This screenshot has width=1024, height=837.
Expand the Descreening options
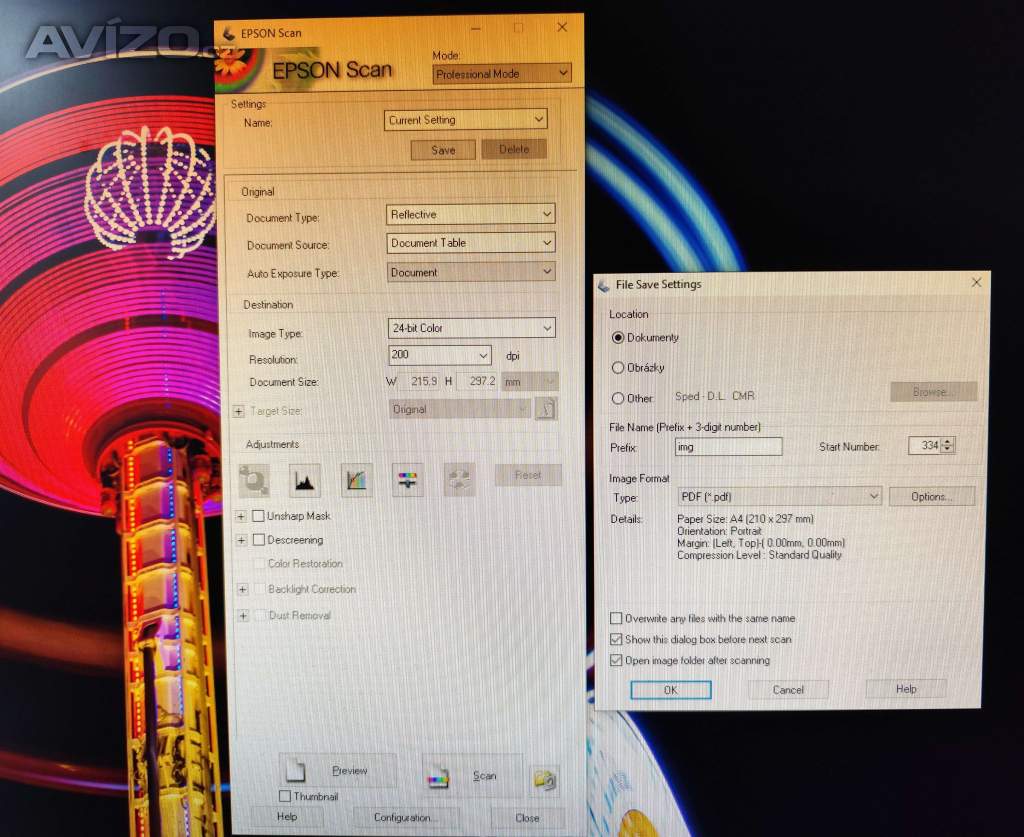(241, 541)
